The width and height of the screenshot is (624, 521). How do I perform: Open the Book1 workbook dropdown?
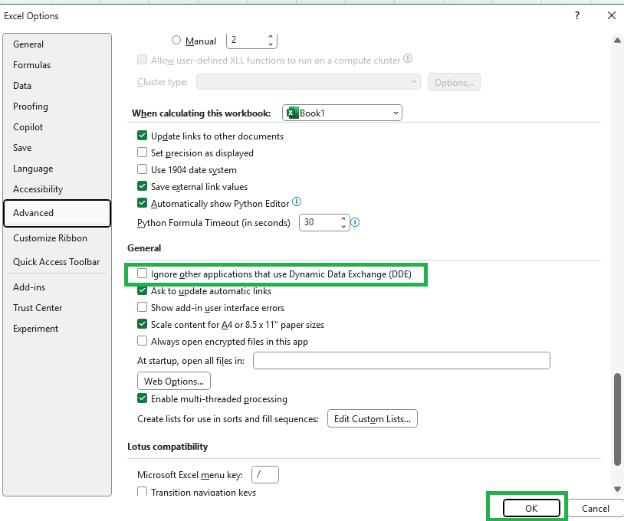342,113
